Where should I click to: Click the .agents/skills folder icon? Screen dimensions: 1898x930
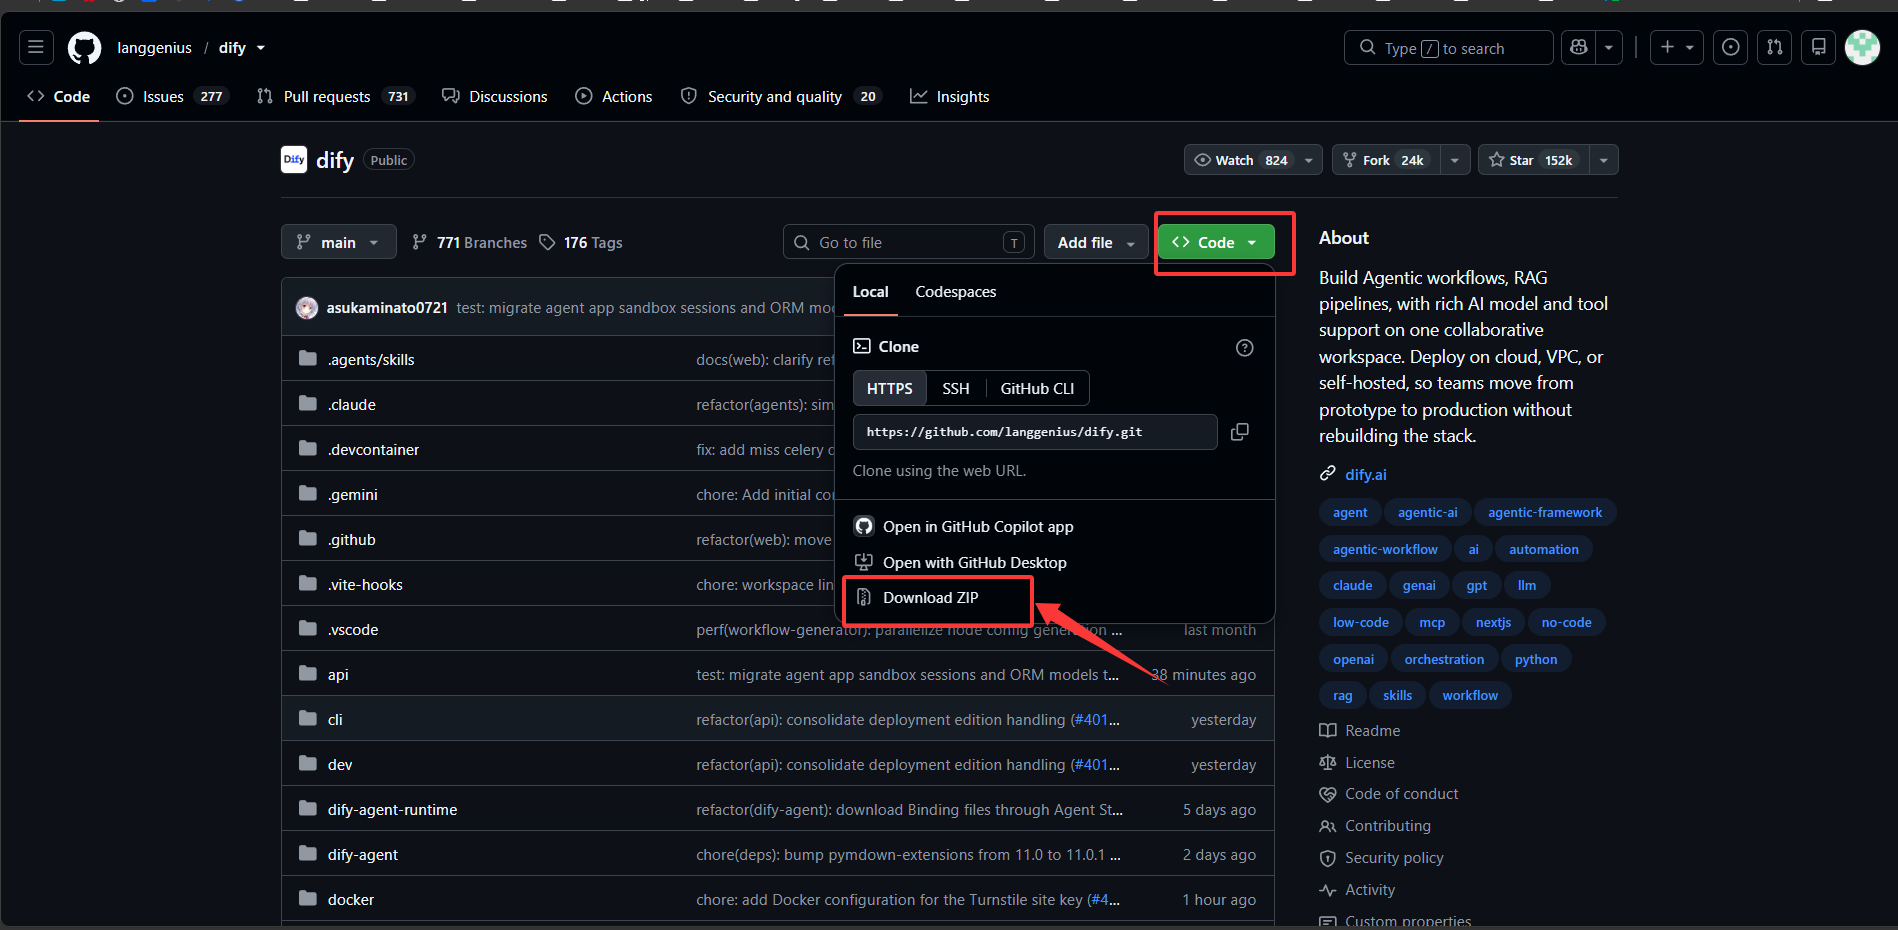tap(308, 359)
